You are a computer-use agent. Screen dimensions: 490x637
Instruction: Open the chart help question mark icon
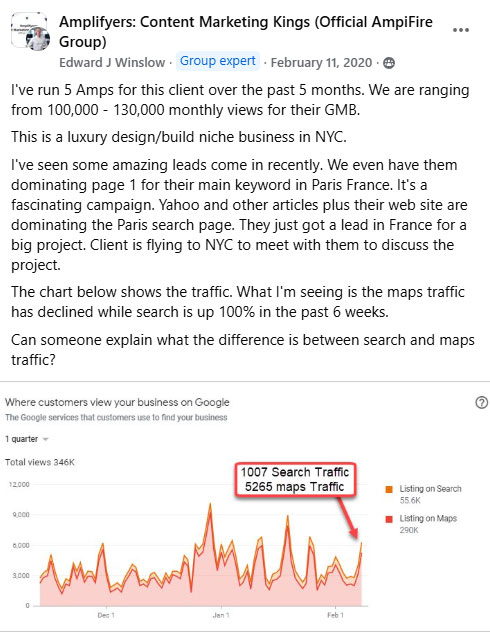click(481, 403)
